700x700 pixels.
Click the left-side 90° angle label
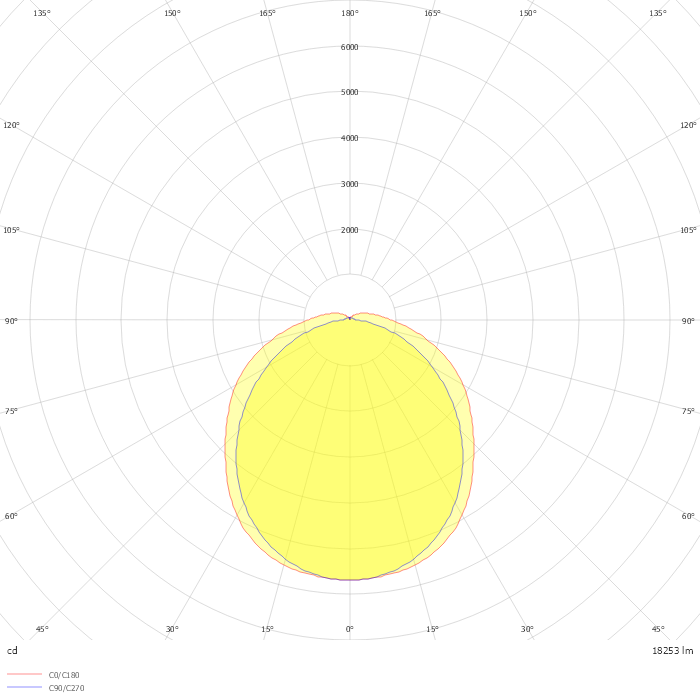click(11, 321)
